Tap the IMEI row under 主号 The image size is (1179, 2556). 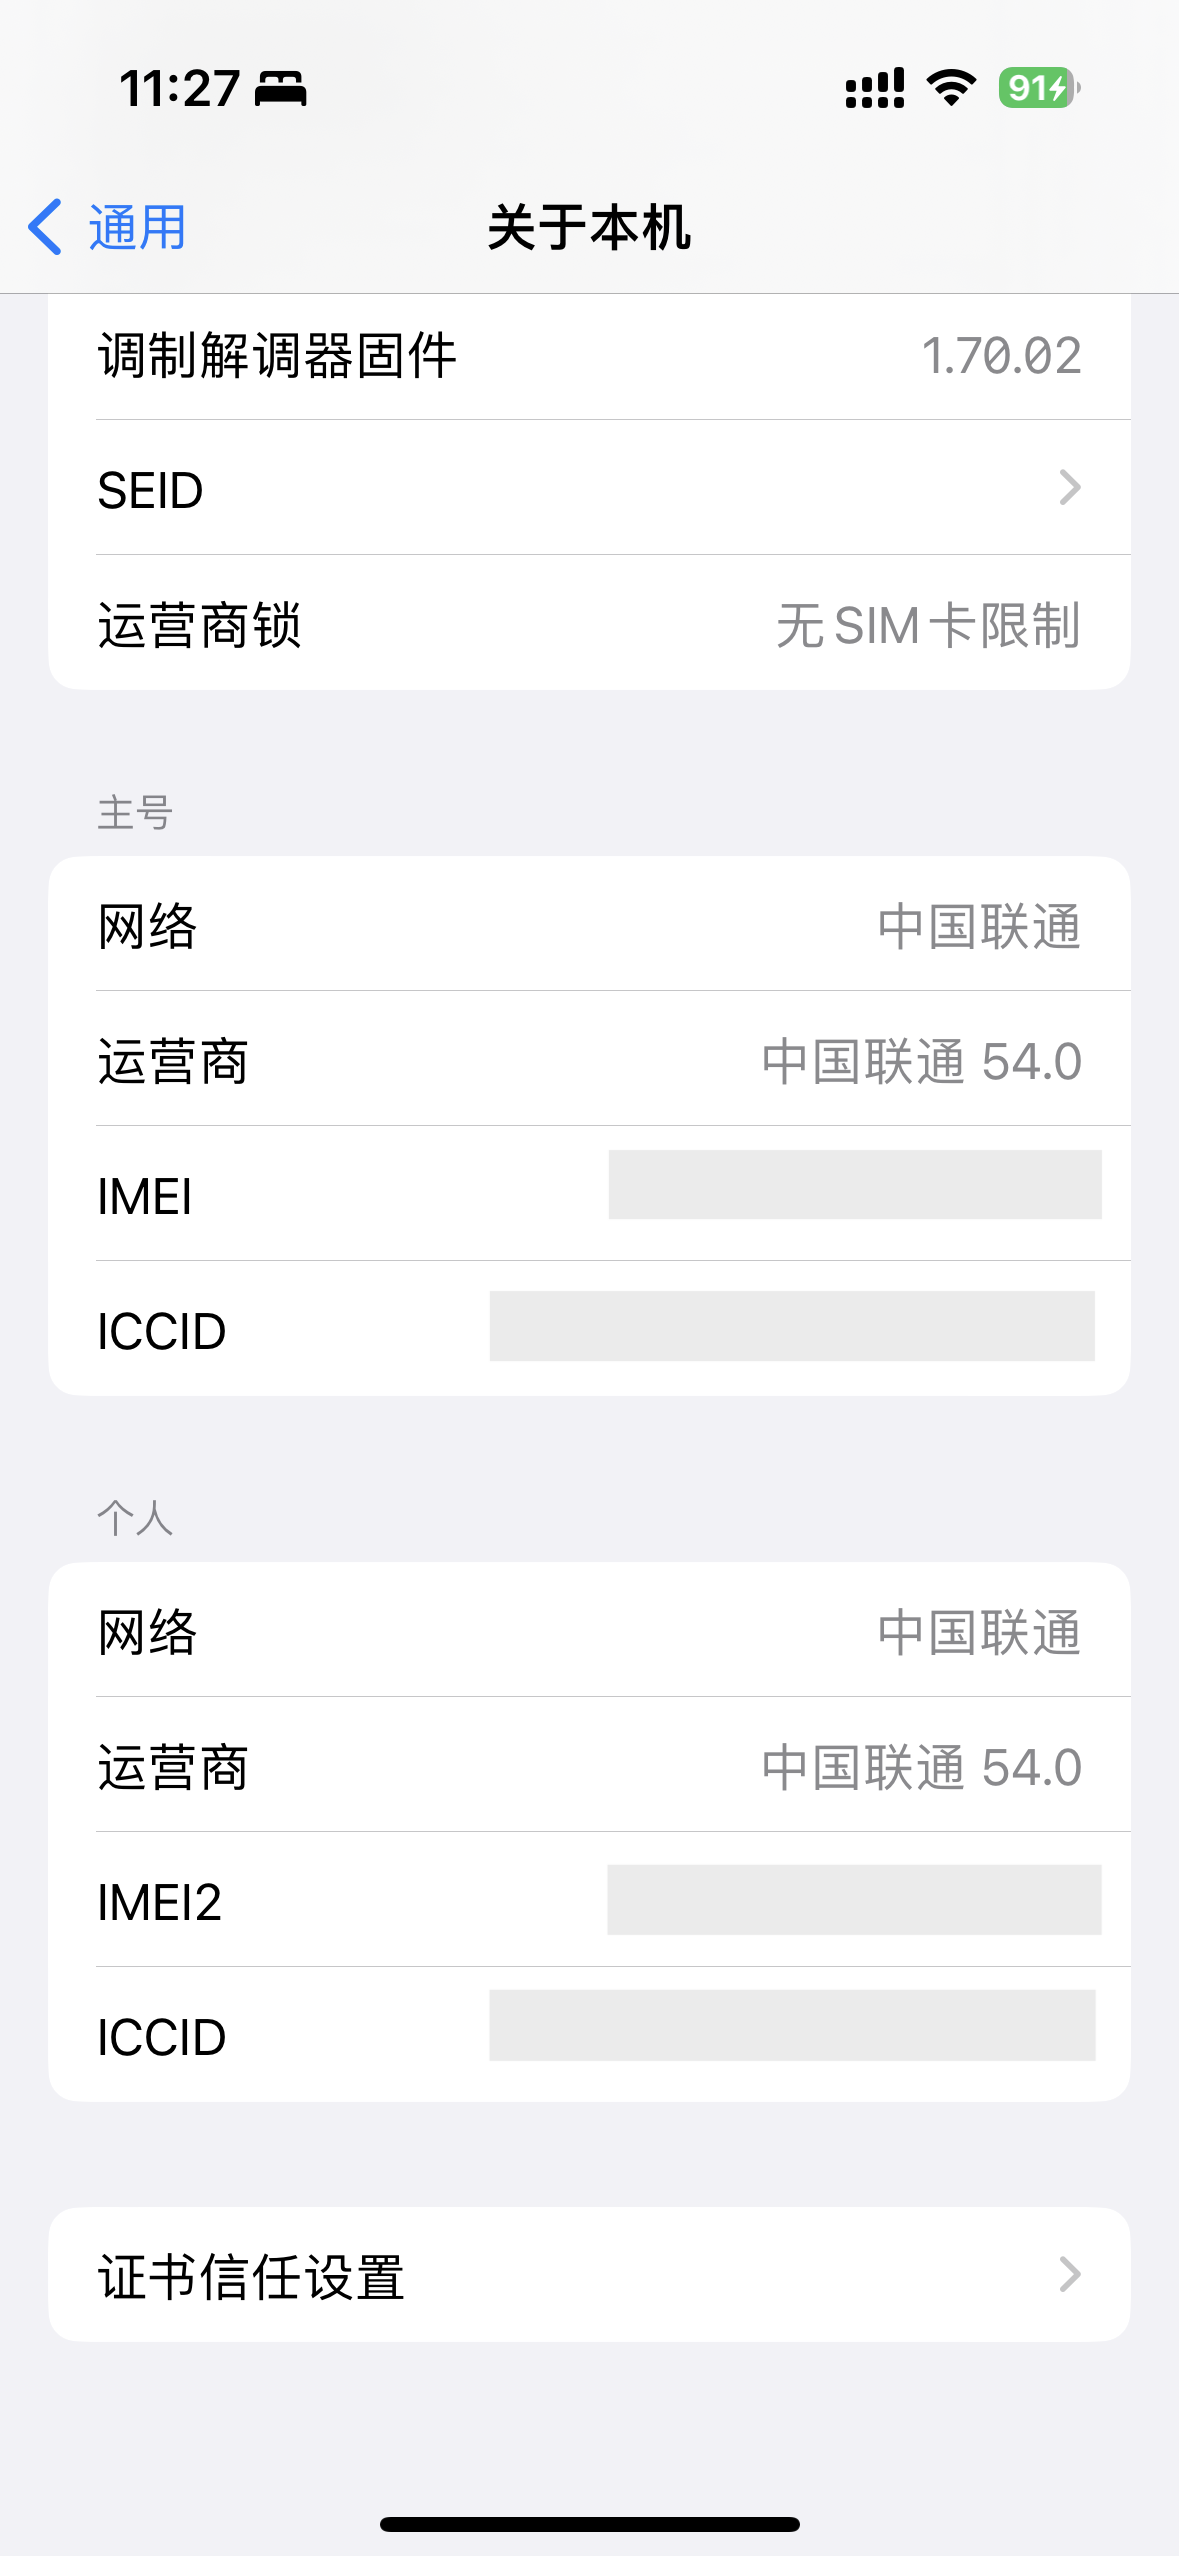point(589,1195)
